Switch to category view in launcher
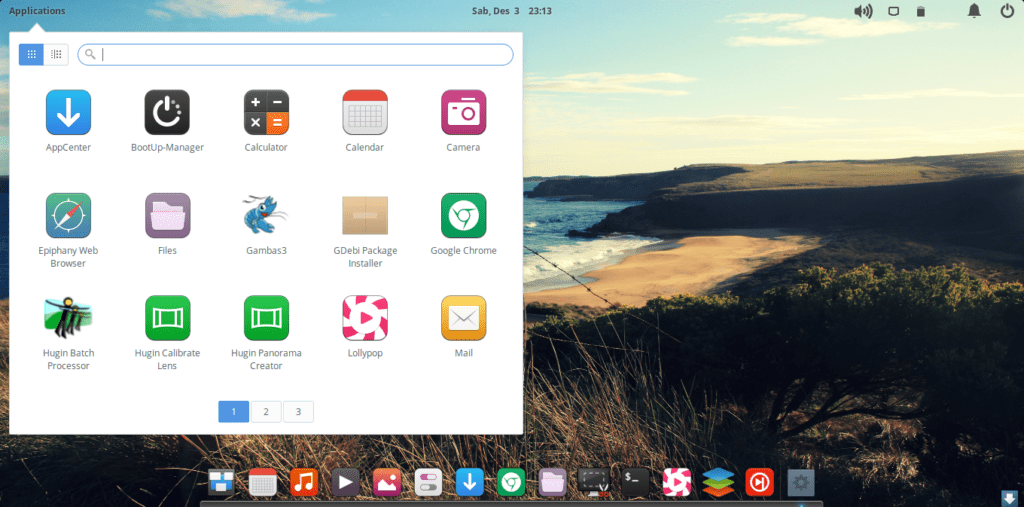The width and height of the screenshot is (1024, 507). pyautogui.click(x=57, y=54)
